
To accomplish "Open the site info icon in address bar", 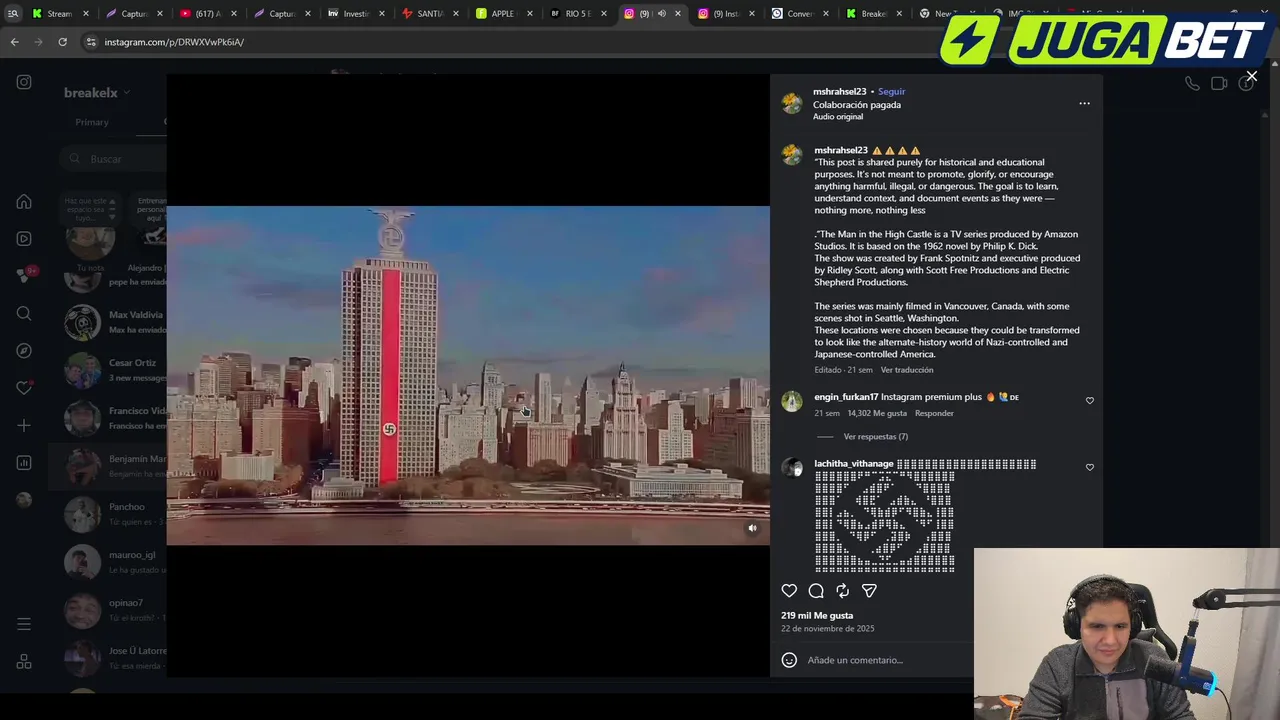I will (91, 42).
